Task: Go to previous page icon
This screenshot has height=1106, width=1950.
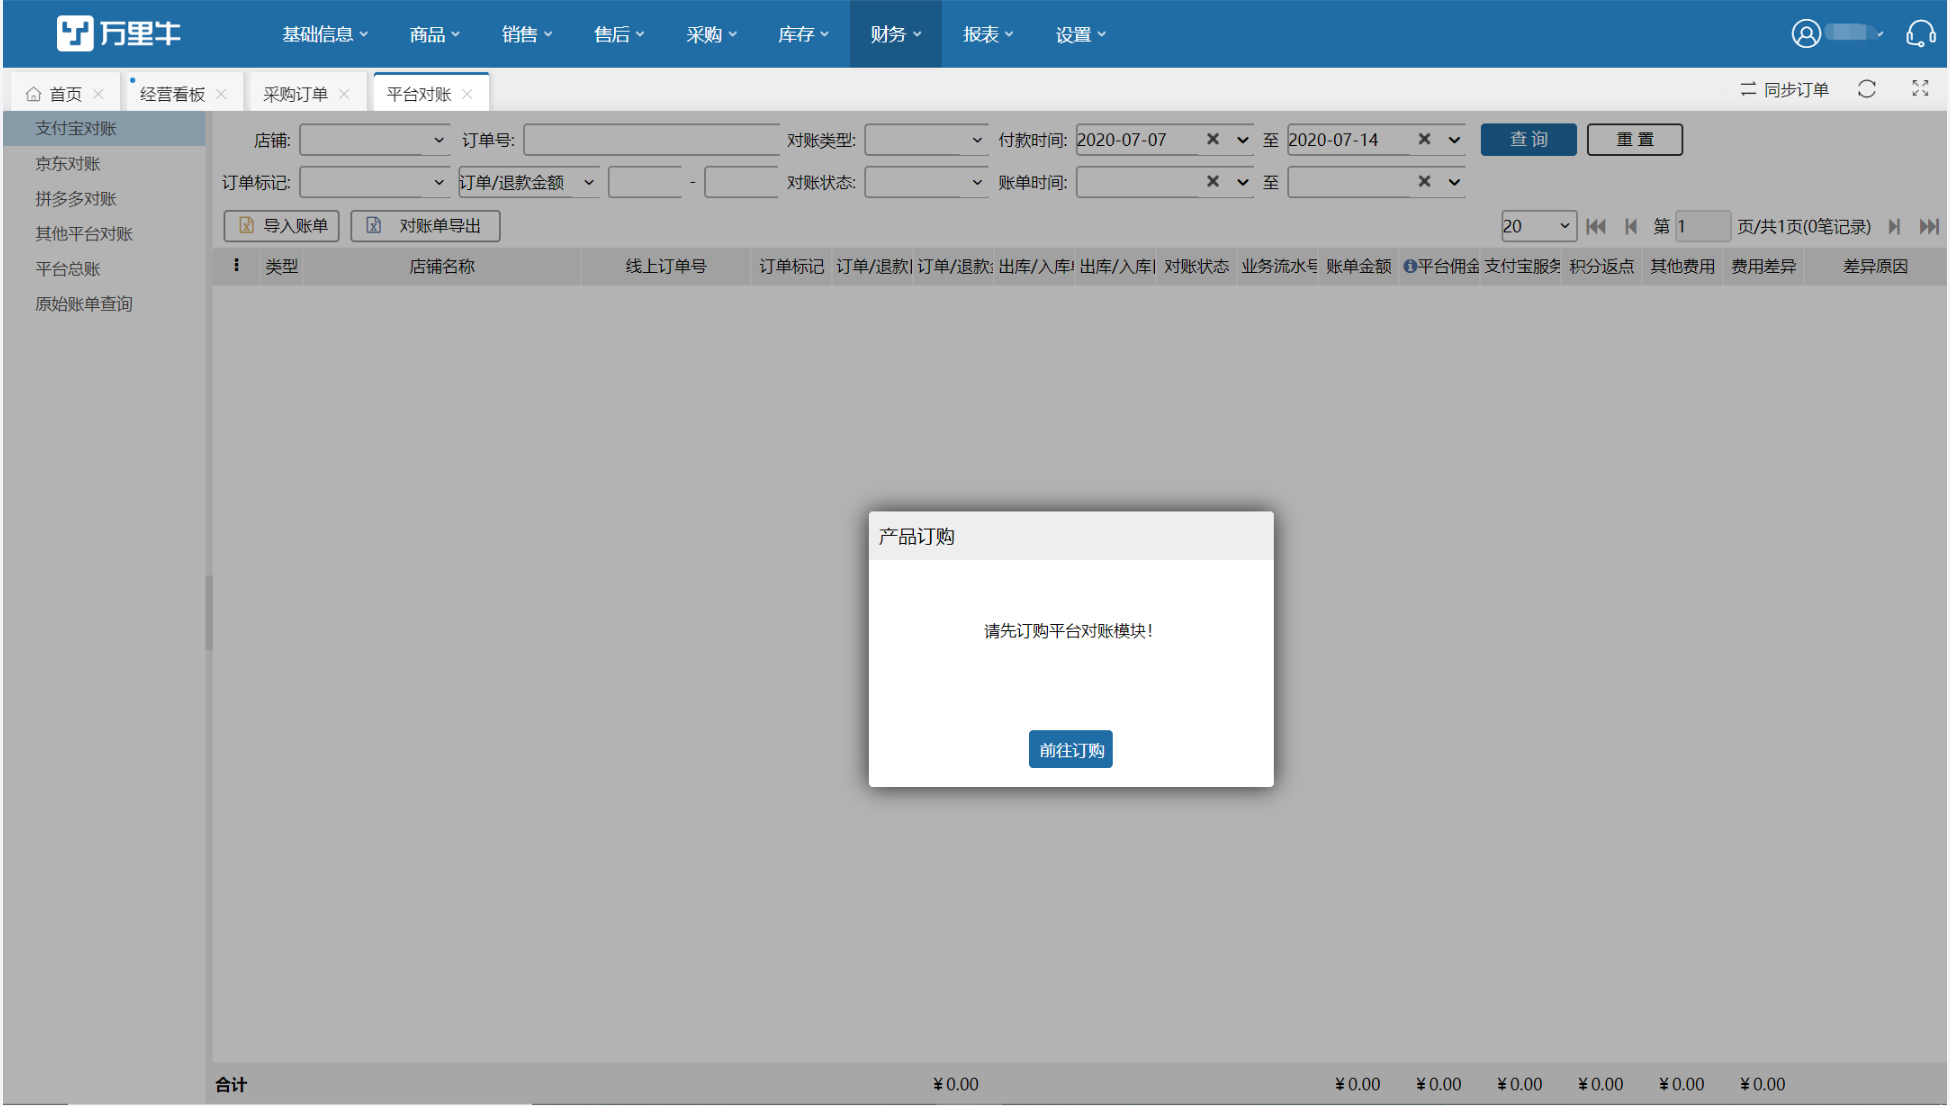Action: click(1631, 226)
